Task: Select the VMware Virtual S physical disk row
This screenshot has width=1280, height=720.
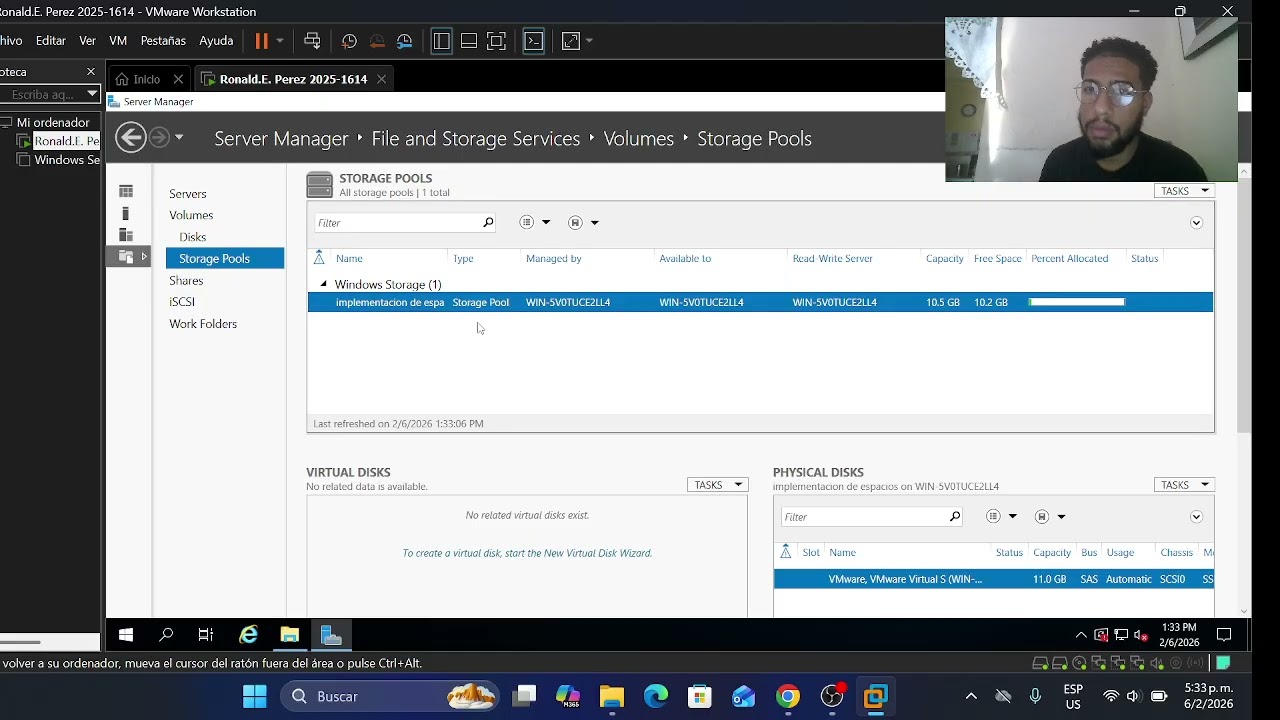Action: coord(994,579)
